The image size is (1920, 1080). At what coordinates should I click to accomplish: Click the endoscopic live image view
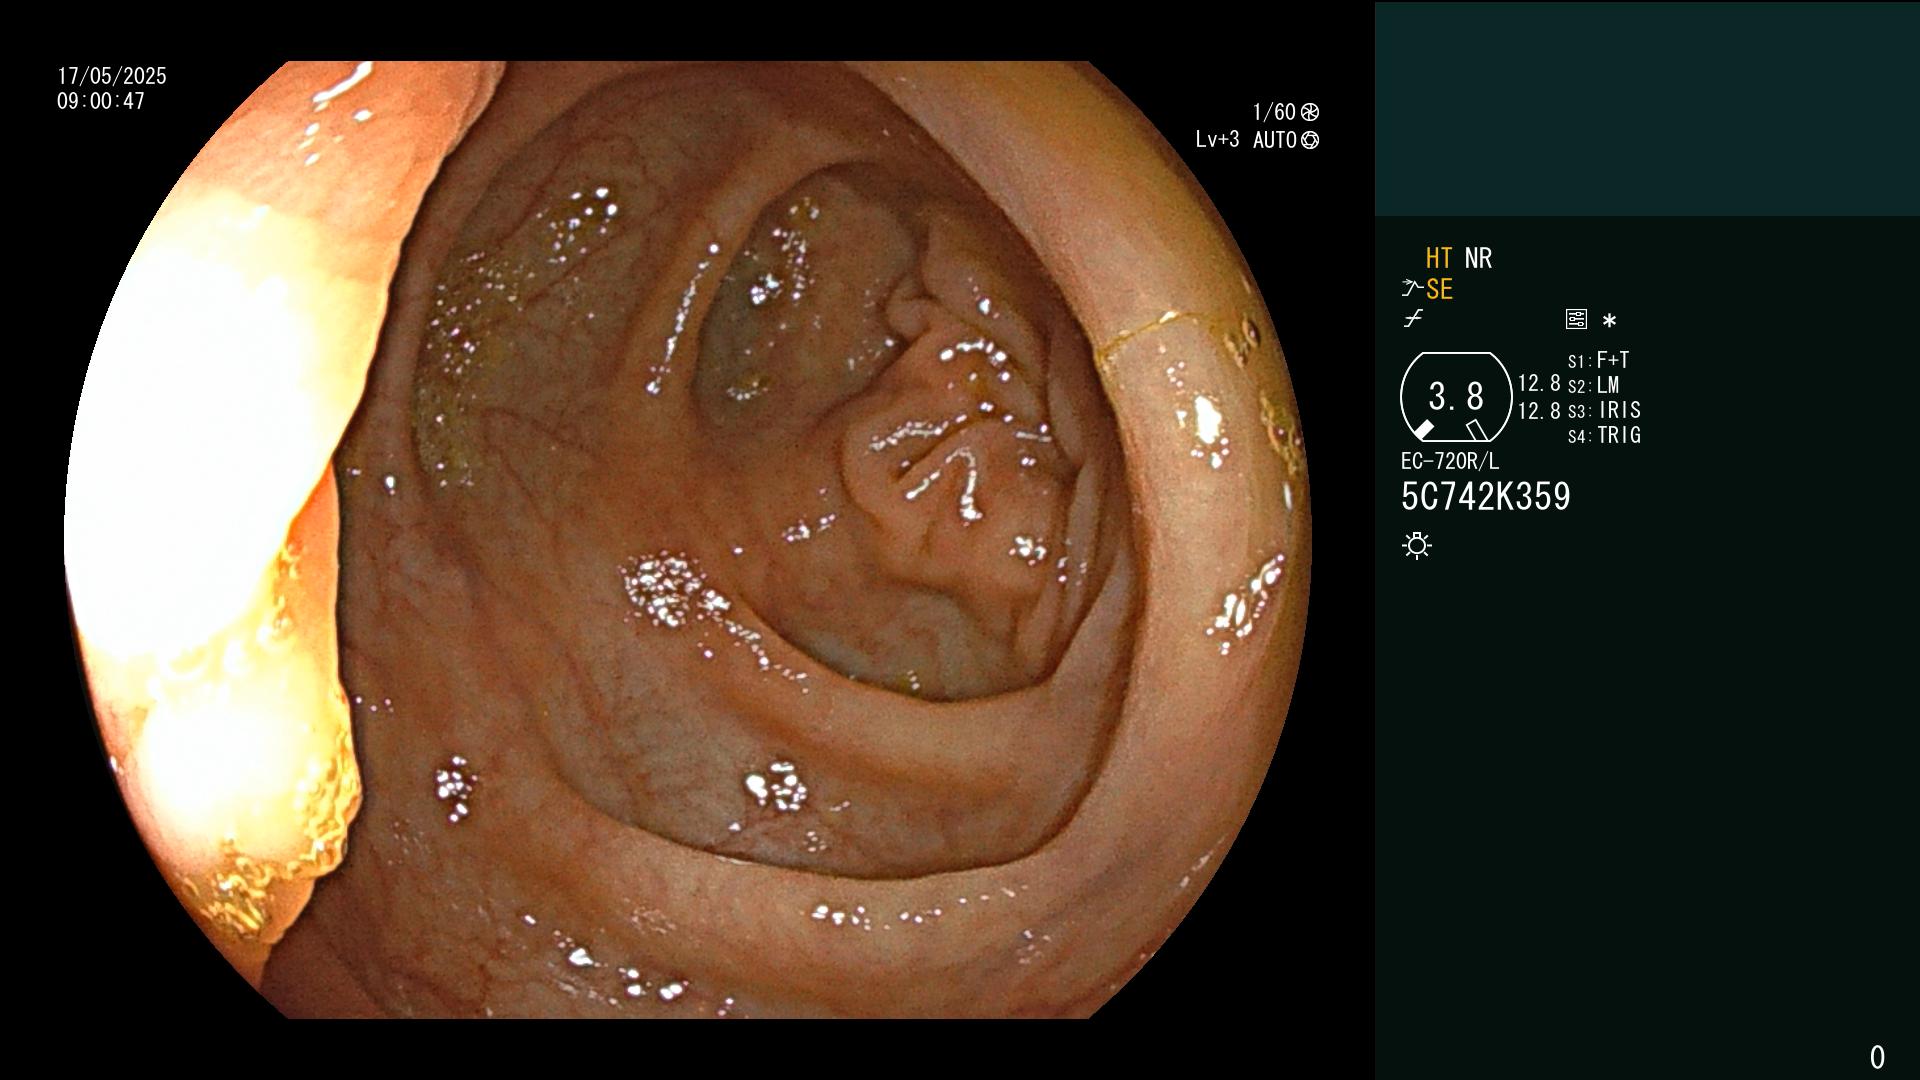coord(688,540)
